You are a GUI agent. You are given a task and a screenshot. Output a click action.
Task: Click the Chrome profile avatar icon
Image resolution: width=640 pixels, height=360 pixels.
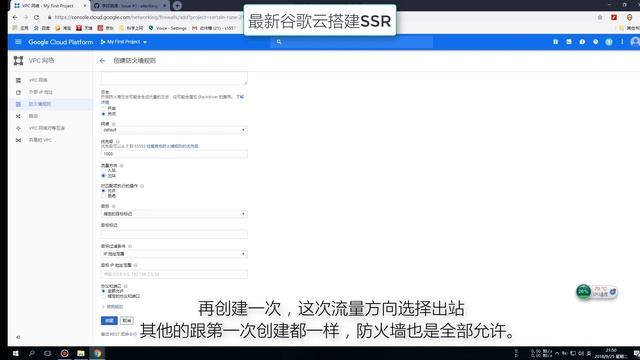point(629,17)
